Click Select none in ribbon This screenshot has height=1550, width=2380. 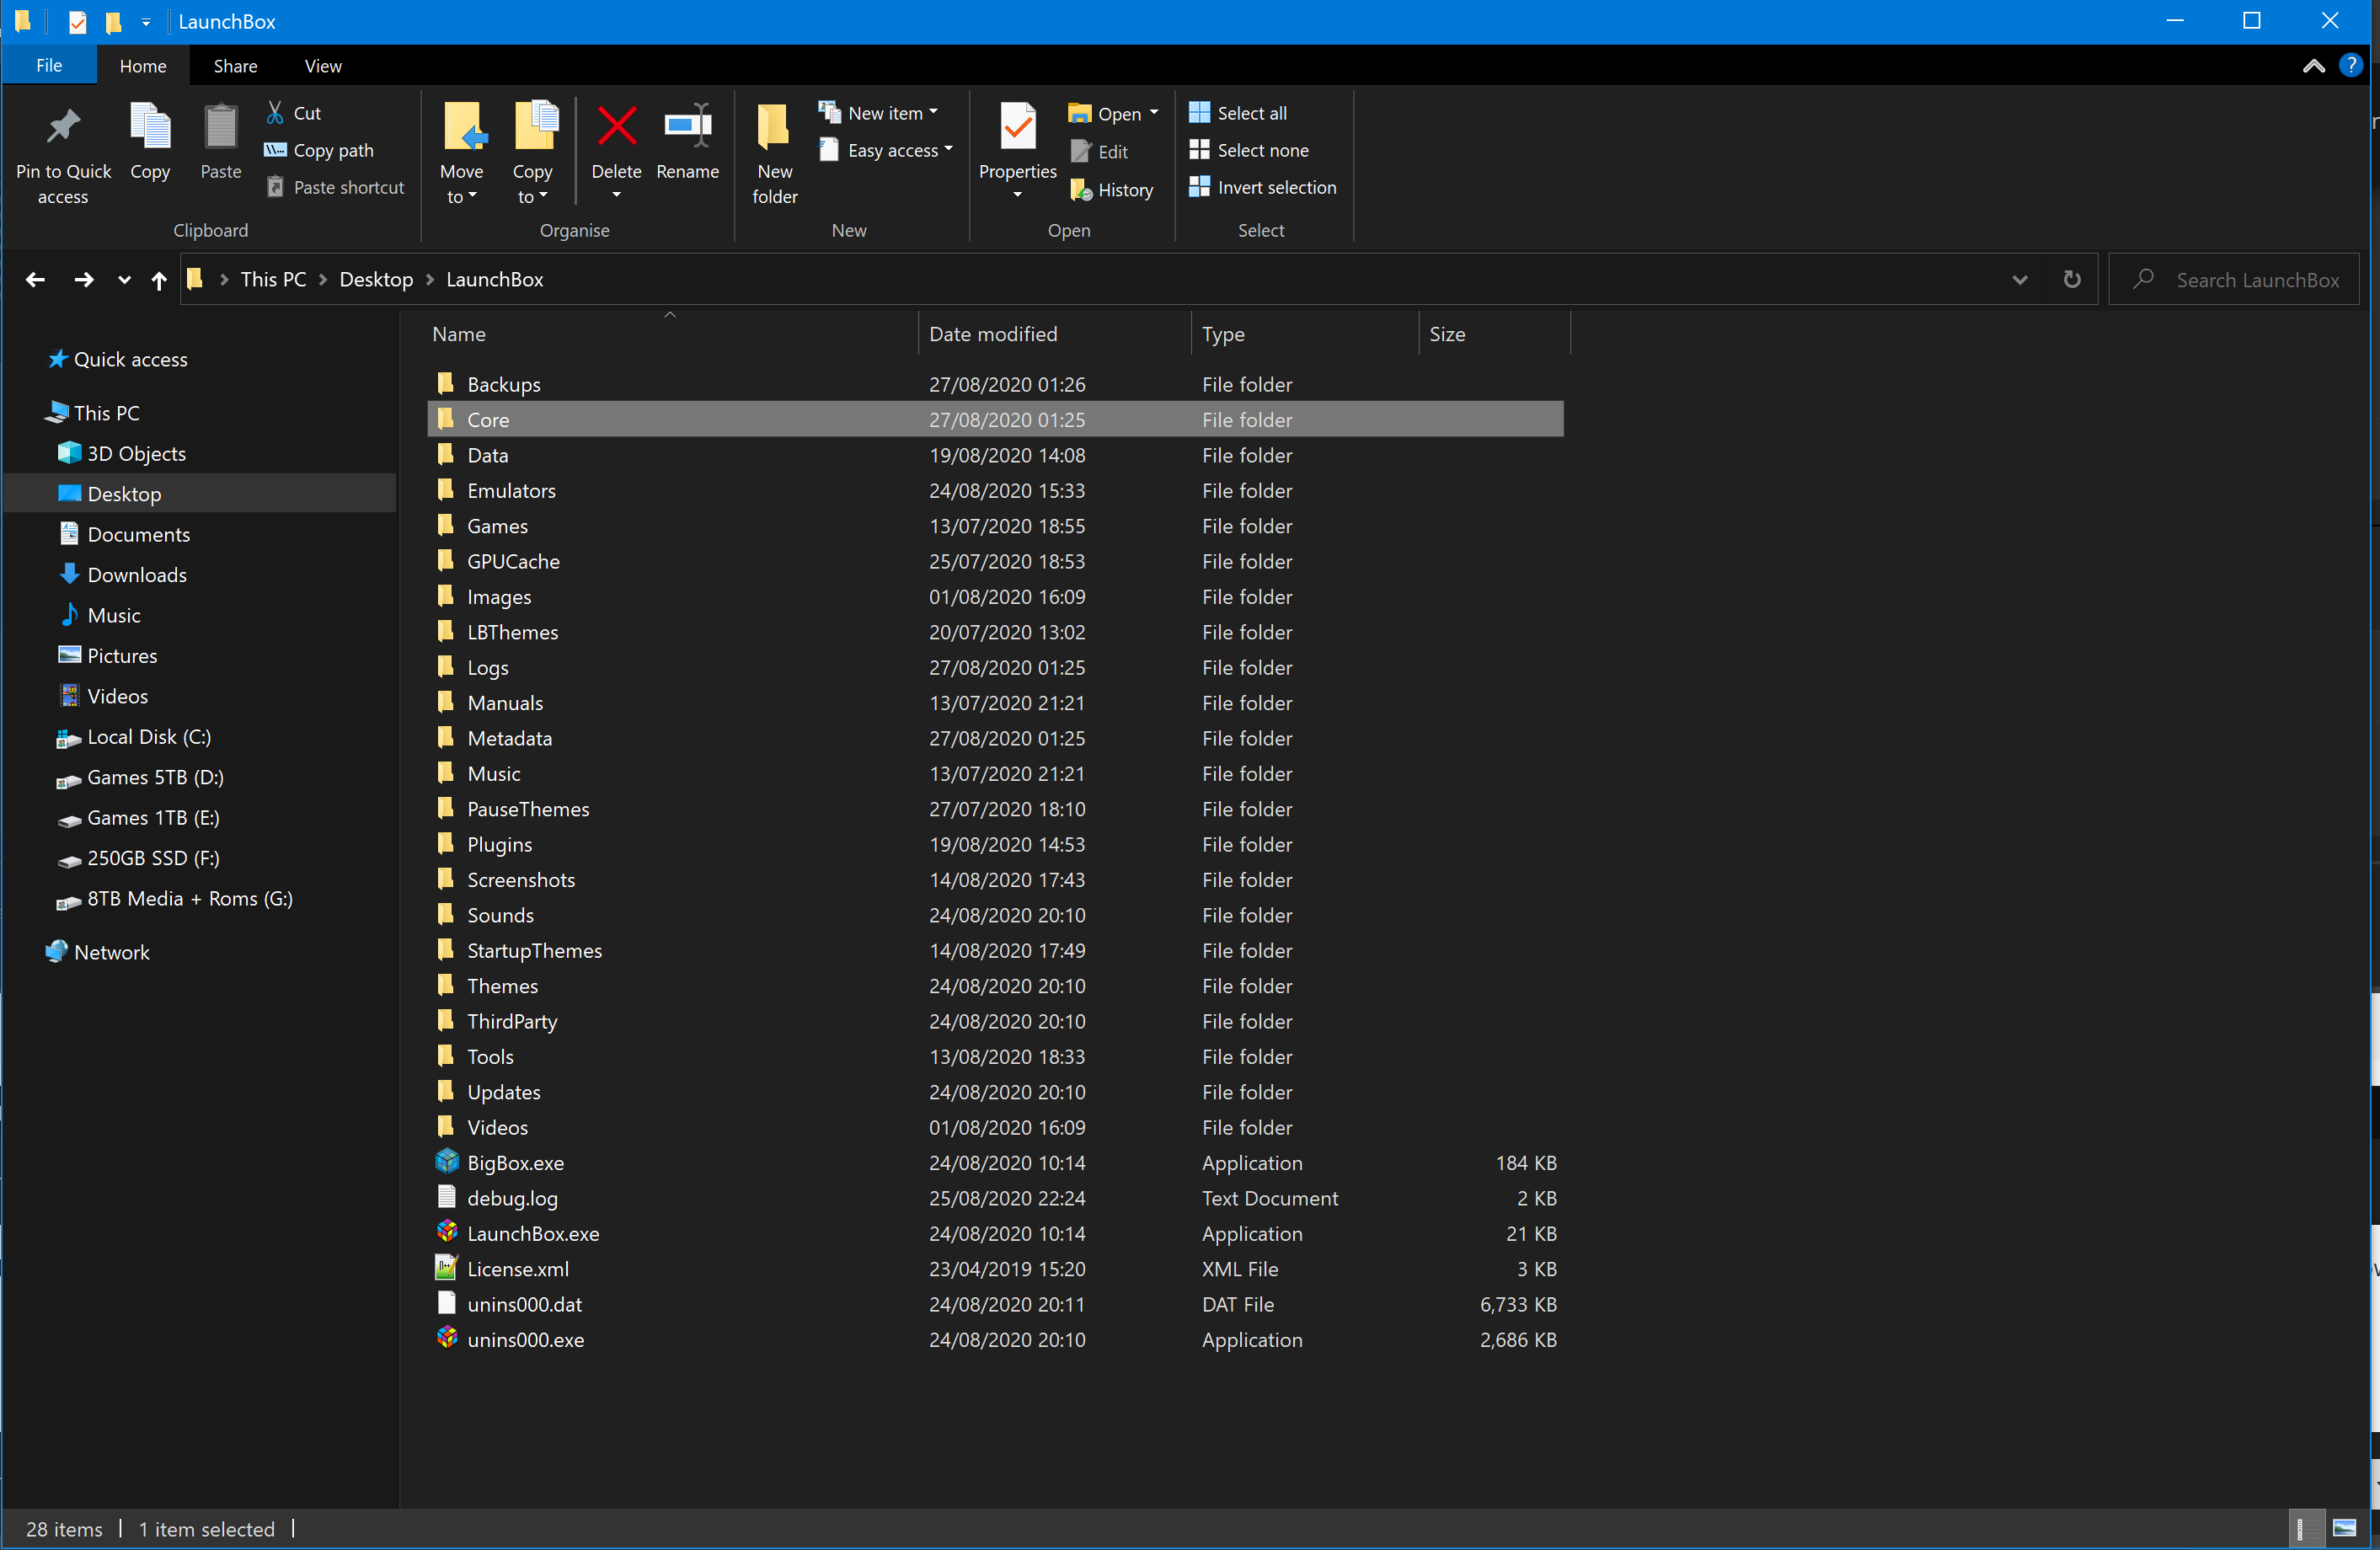coord(1248,150)
